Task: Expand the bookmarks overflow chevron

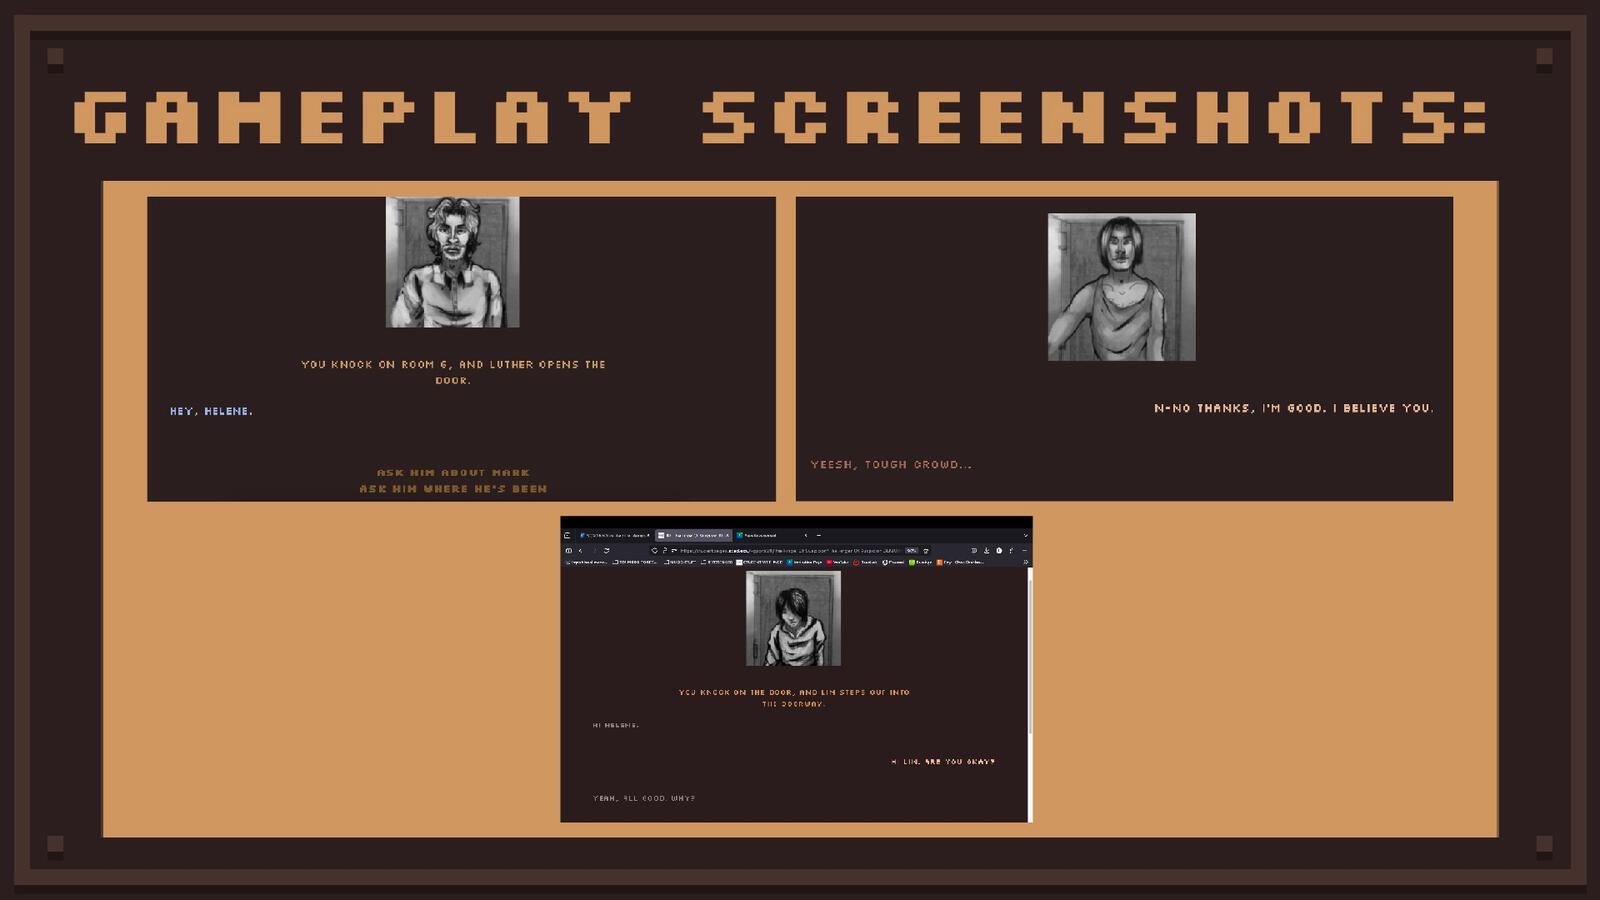Action: pos(1026,562)
